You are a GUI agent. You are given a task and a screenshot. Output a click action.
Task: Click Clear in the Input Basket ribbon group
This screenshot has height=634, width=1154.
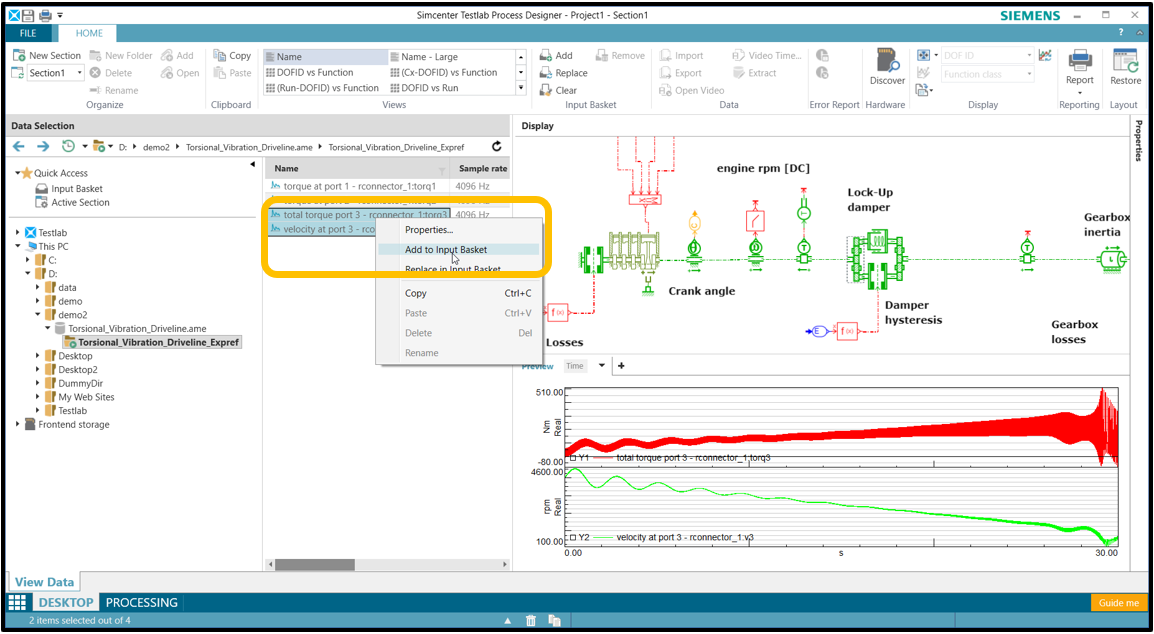pos(558,90)
